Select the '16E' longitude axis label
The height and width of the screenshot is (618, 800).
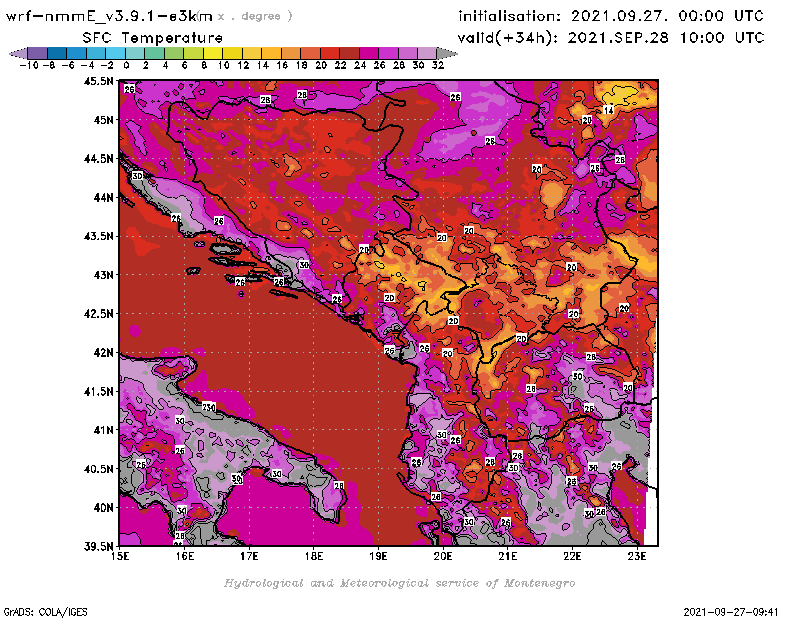click(x=185, y=556)
